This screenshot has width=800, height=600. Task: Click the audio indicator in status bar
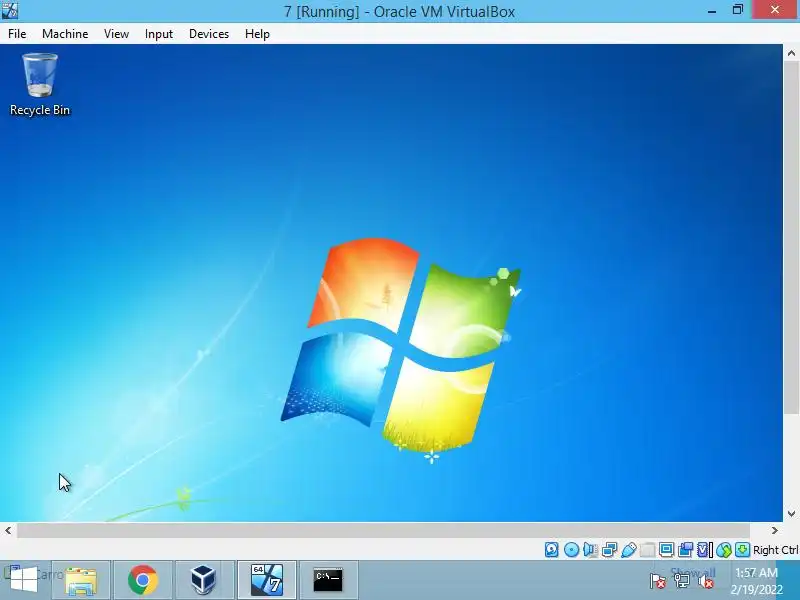tap(590, 549)
